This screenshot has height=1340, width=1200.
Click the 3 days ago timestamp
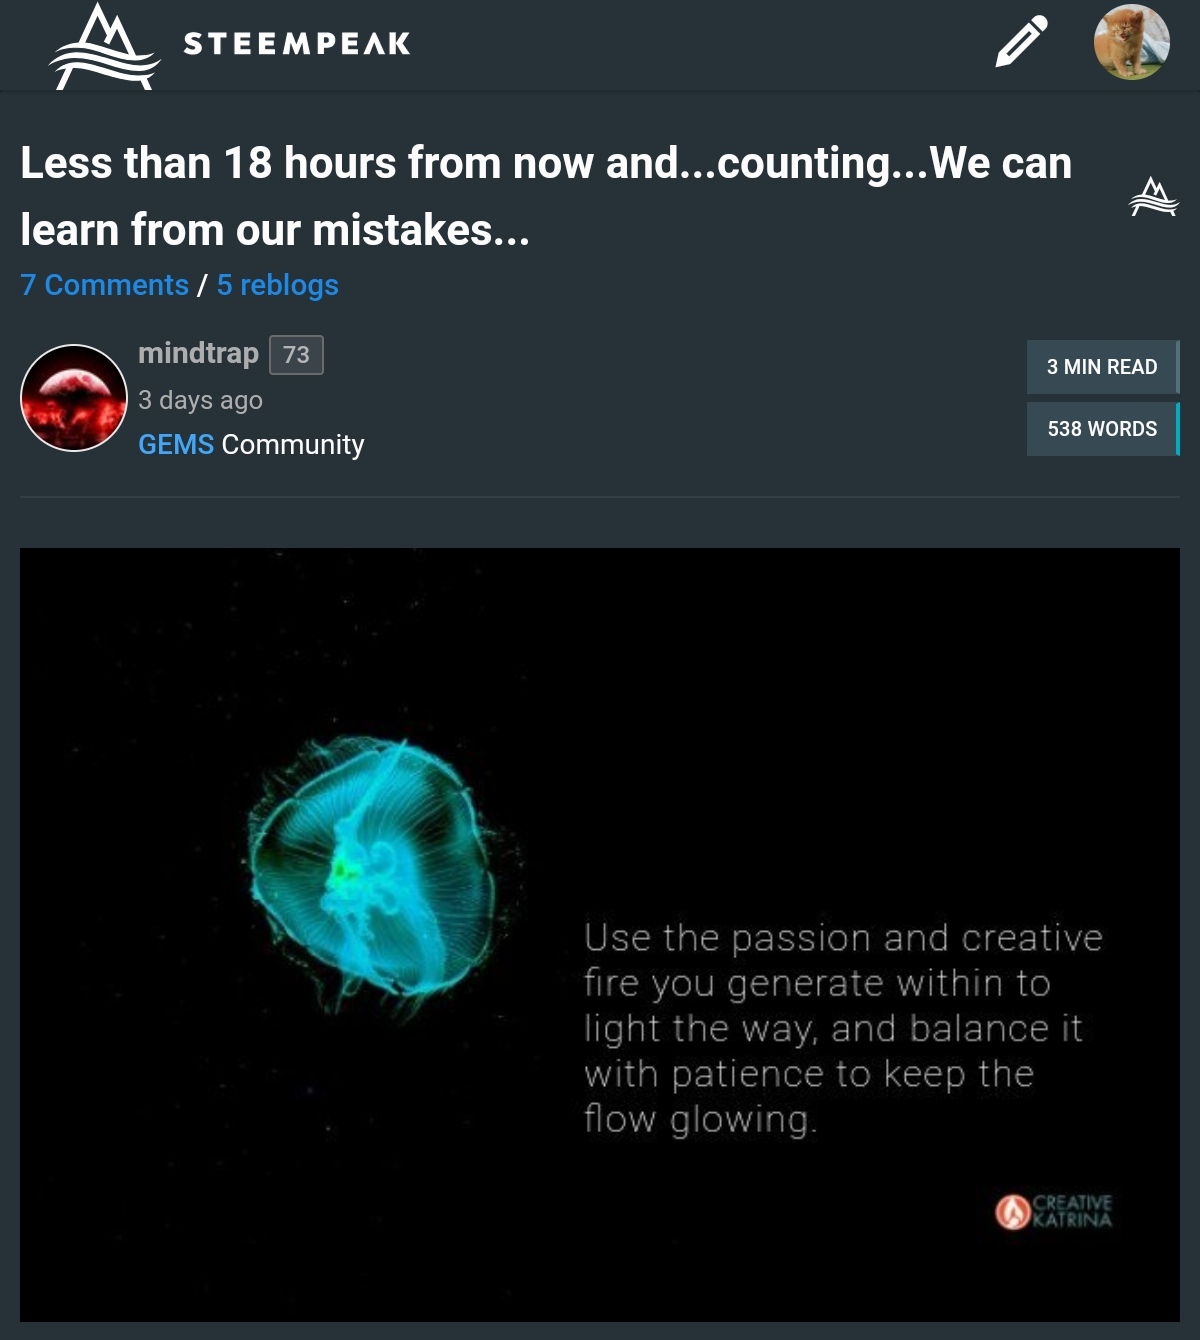(200, 400)
